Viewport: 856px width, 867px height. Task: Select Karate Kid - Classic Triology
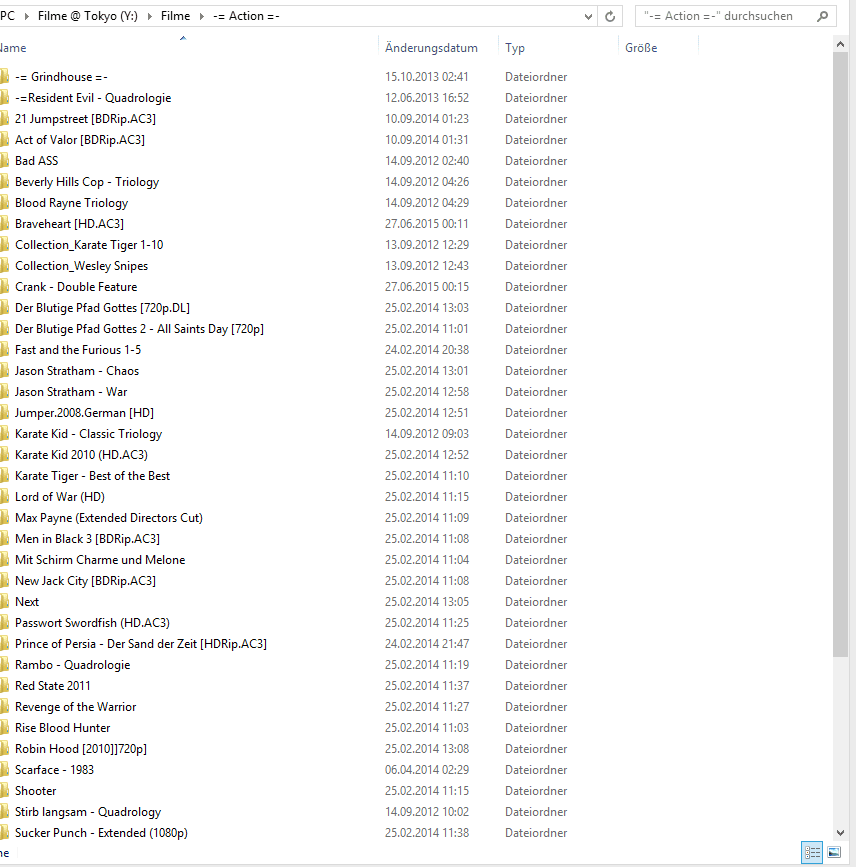click(x=88, y=434)
